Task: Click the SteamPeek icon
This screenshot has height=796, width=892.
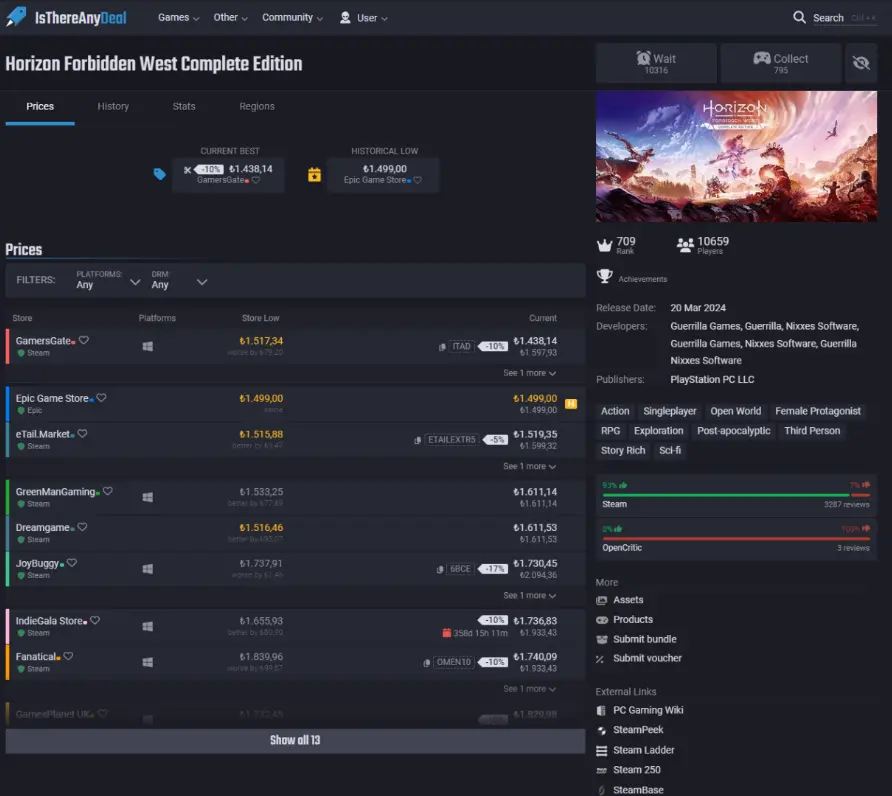Action: tap(601, 731)
